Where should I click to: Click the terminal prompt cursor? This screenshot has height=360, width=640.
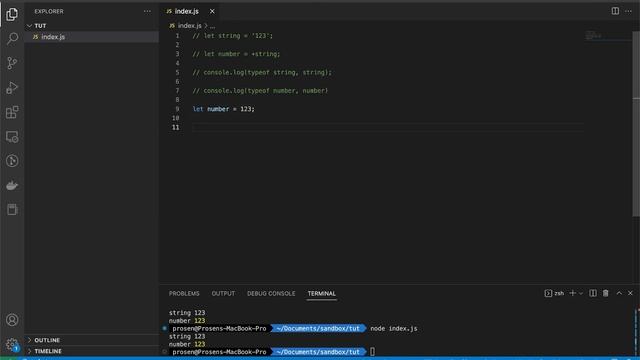[x=372, y=352]
